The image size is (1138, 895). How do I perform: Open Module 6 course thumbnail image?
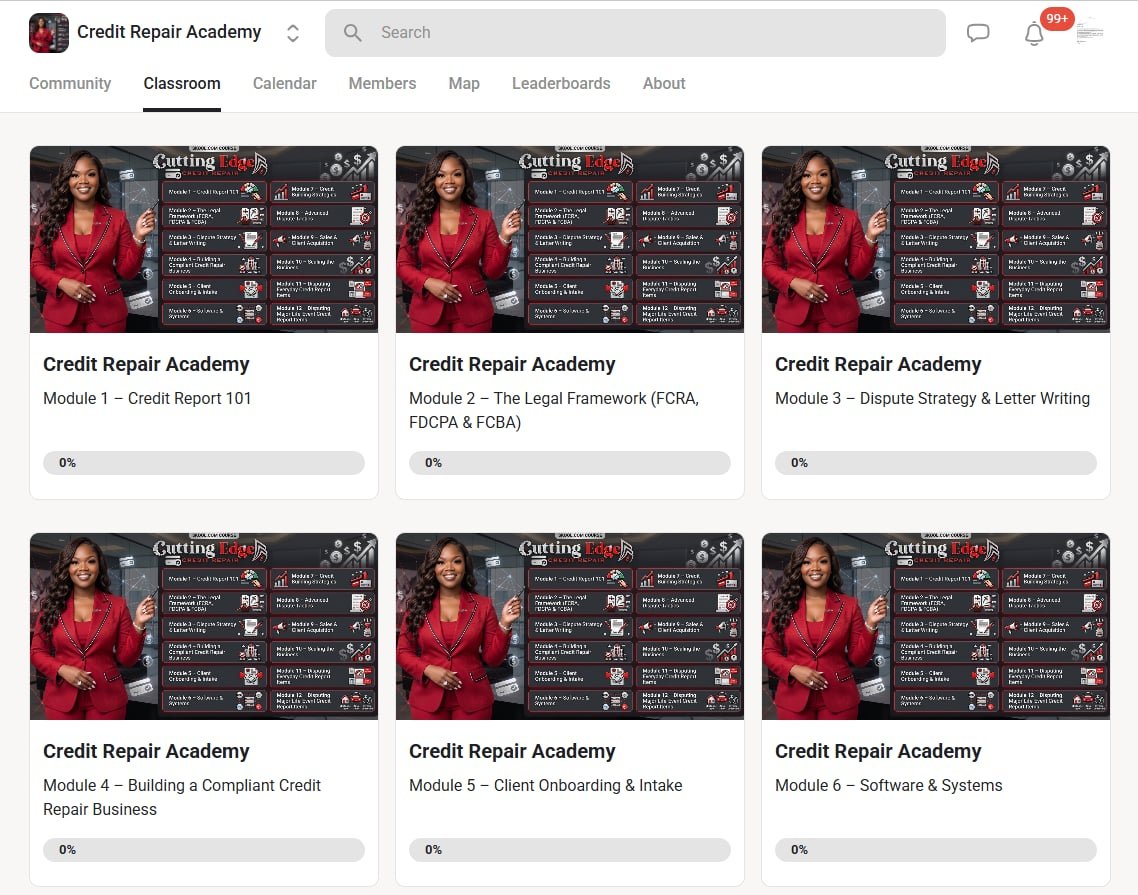click(x=936, y=626)
